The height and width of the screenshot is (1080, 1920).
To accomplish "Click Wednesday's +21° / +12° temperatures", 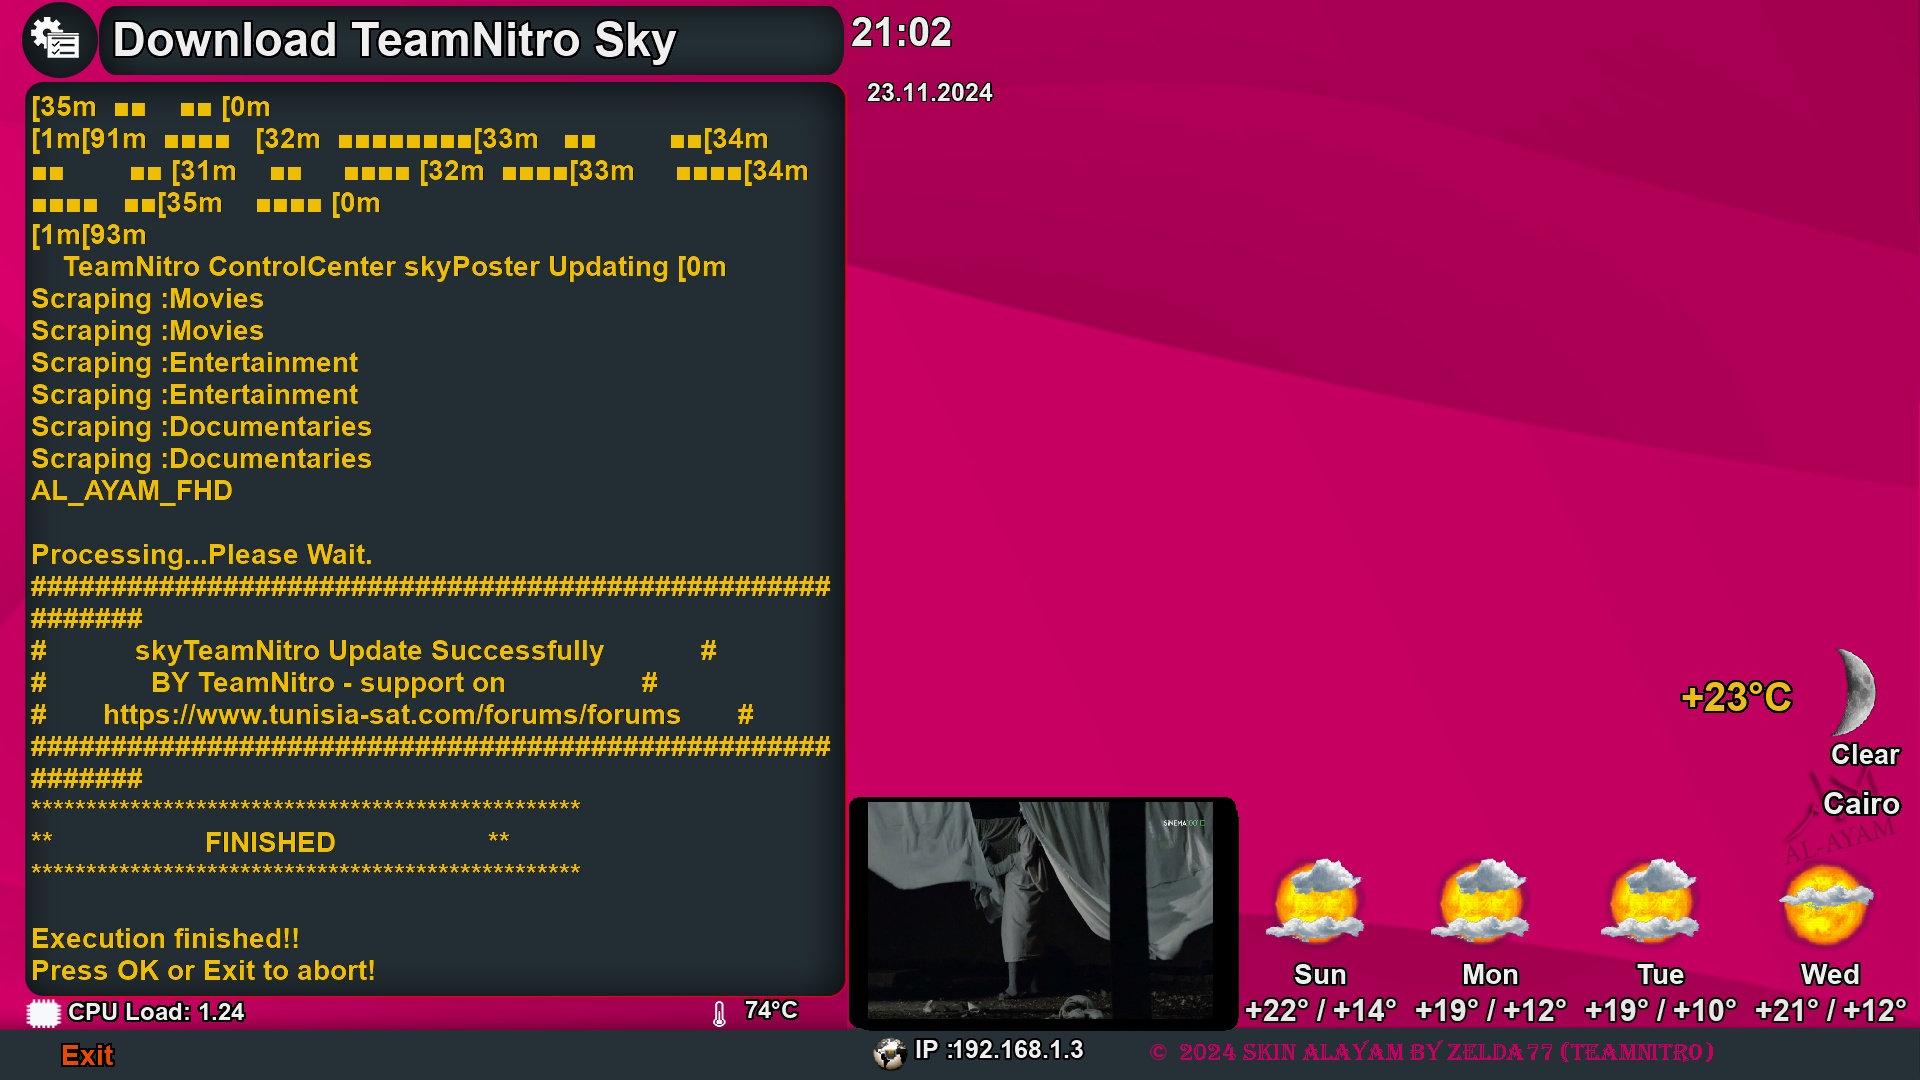I will 1830,1011.
